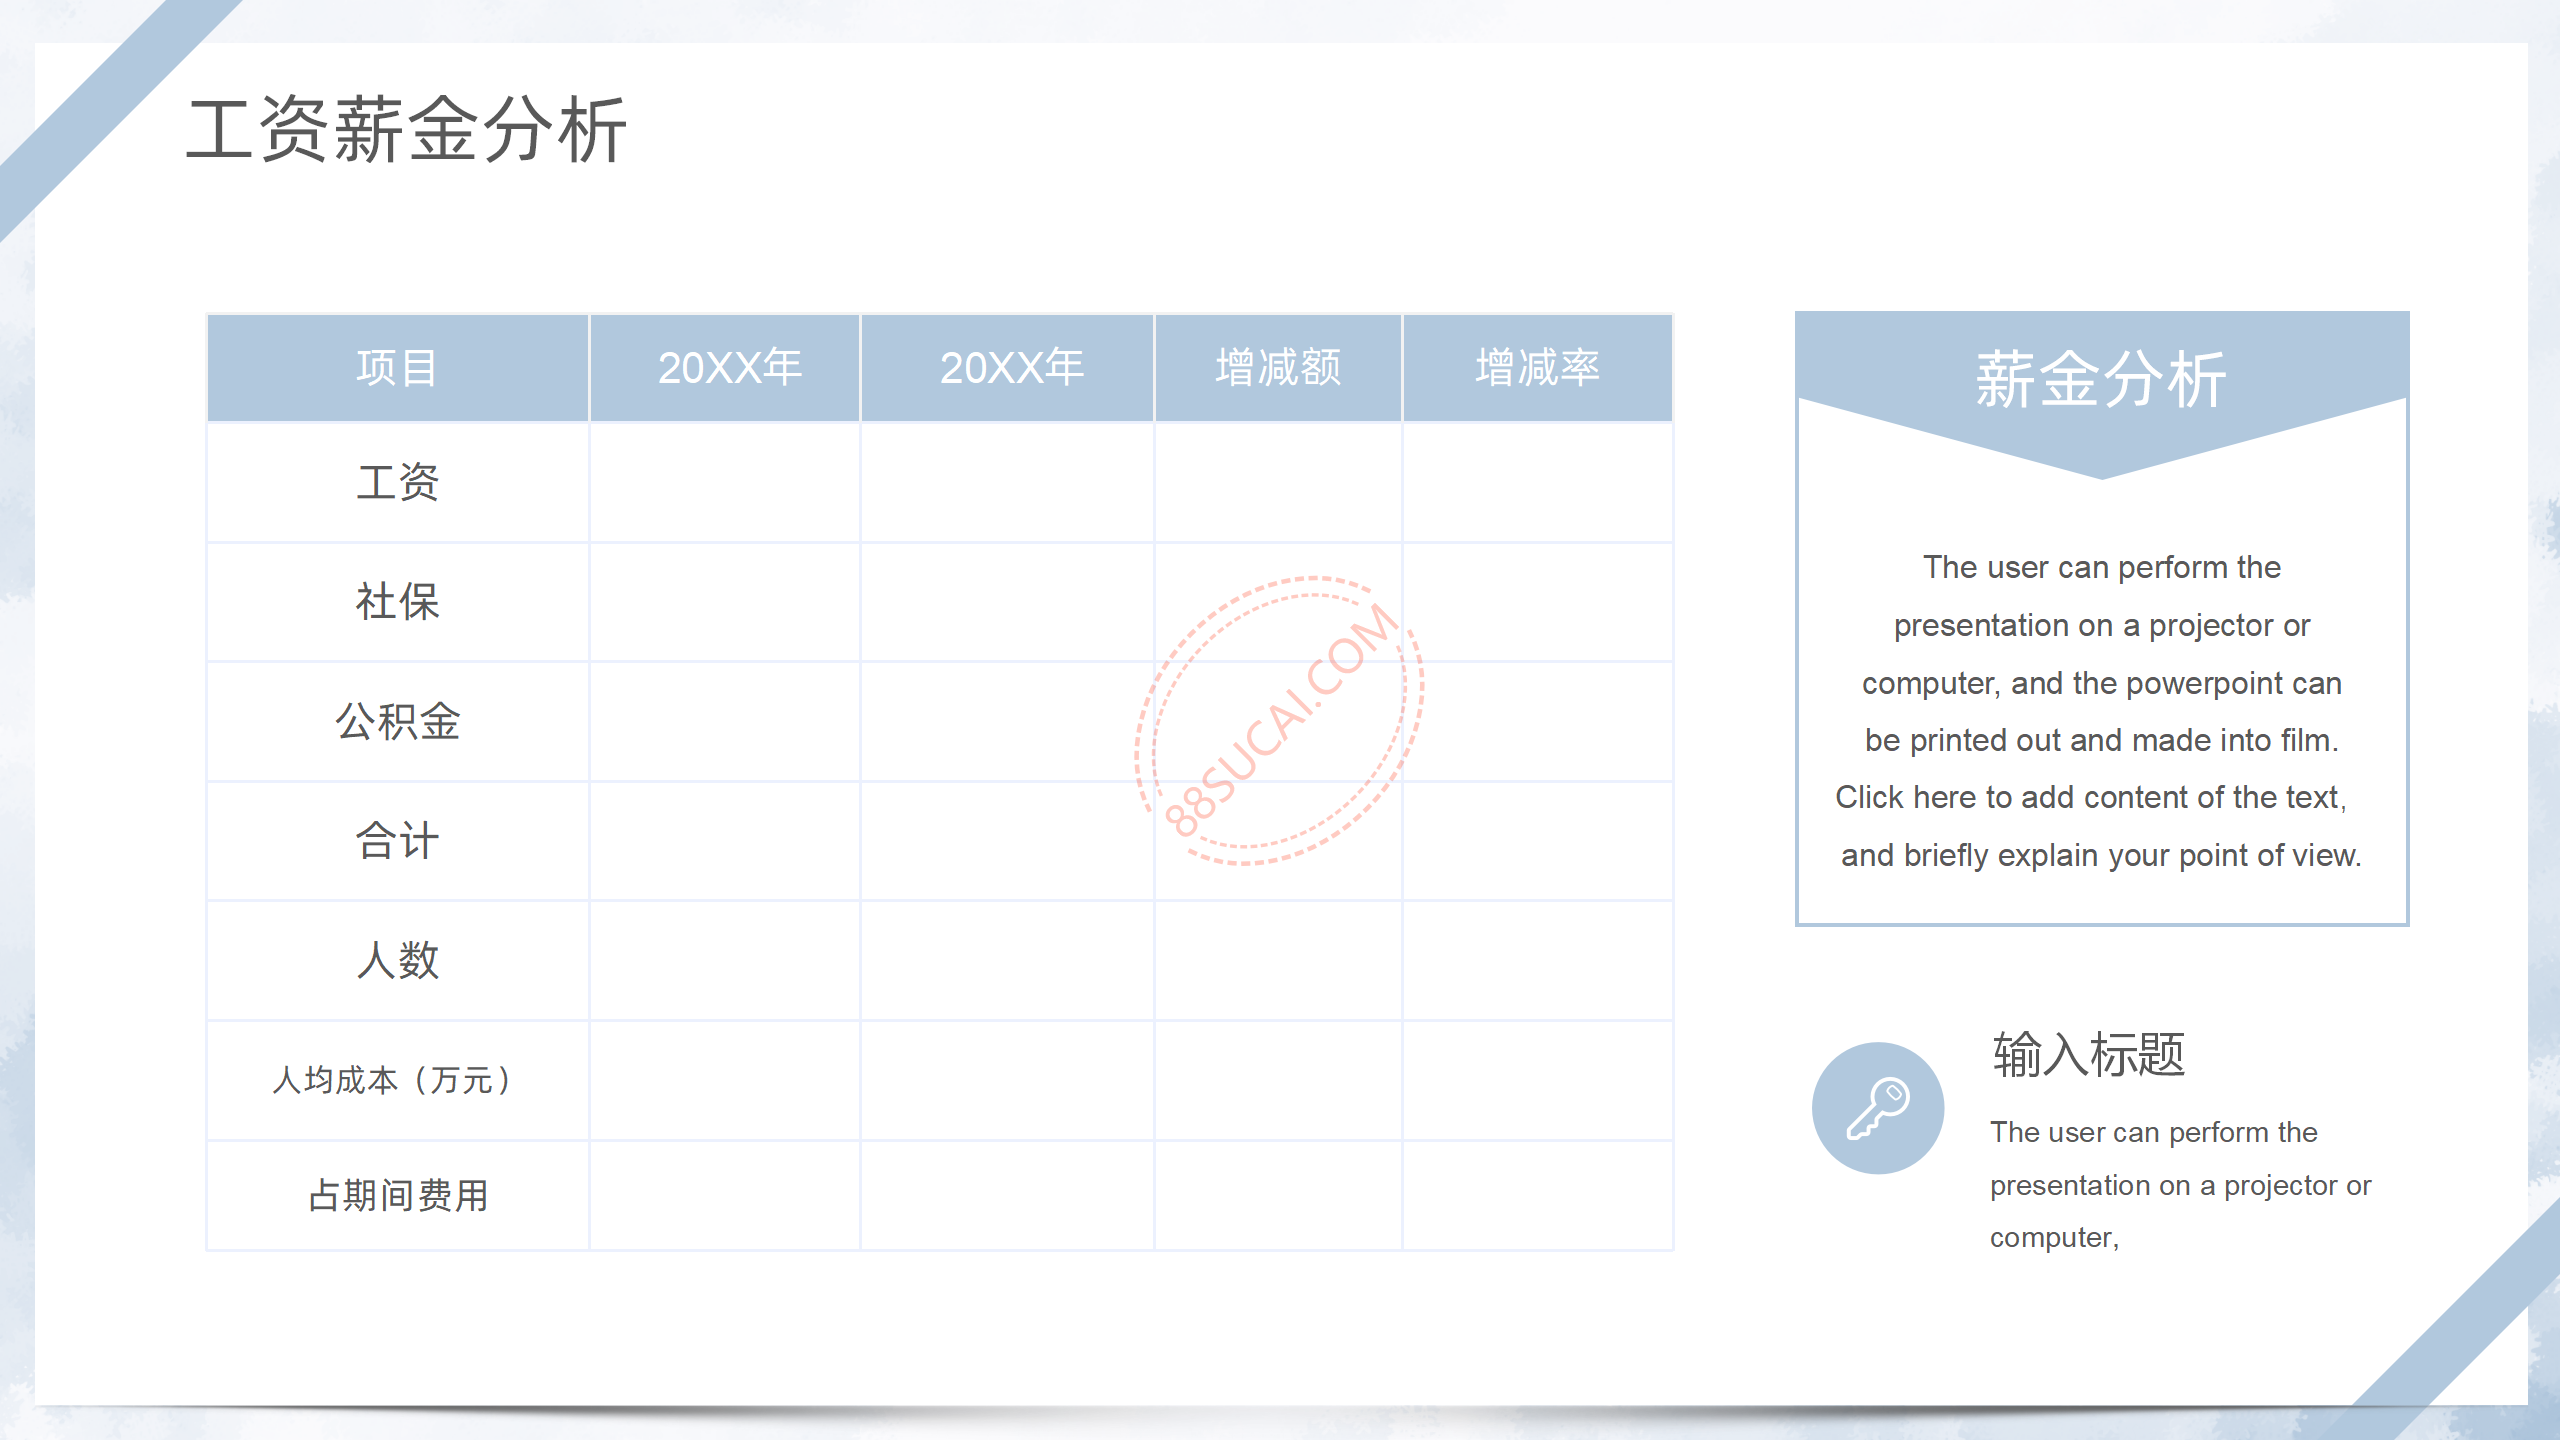Click the 输入标题 heading text

point(2088,1055)
